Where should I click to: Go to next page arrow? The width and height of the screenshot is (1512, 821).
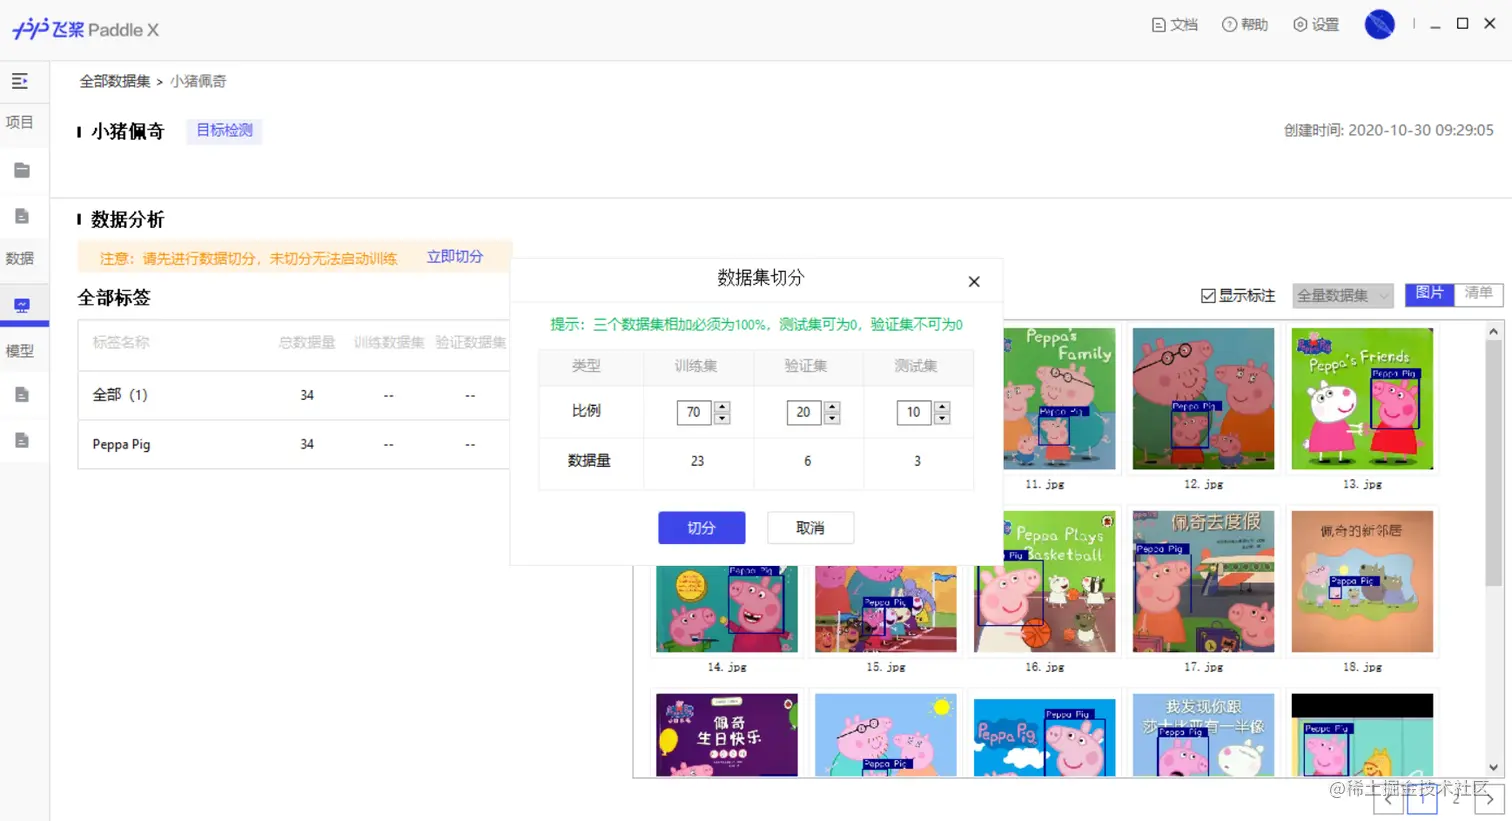[1490, 799]
